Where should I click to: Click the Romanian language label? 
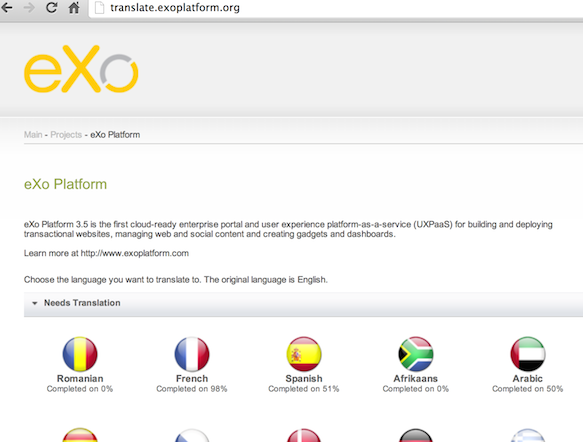click(x=80, y=378)
